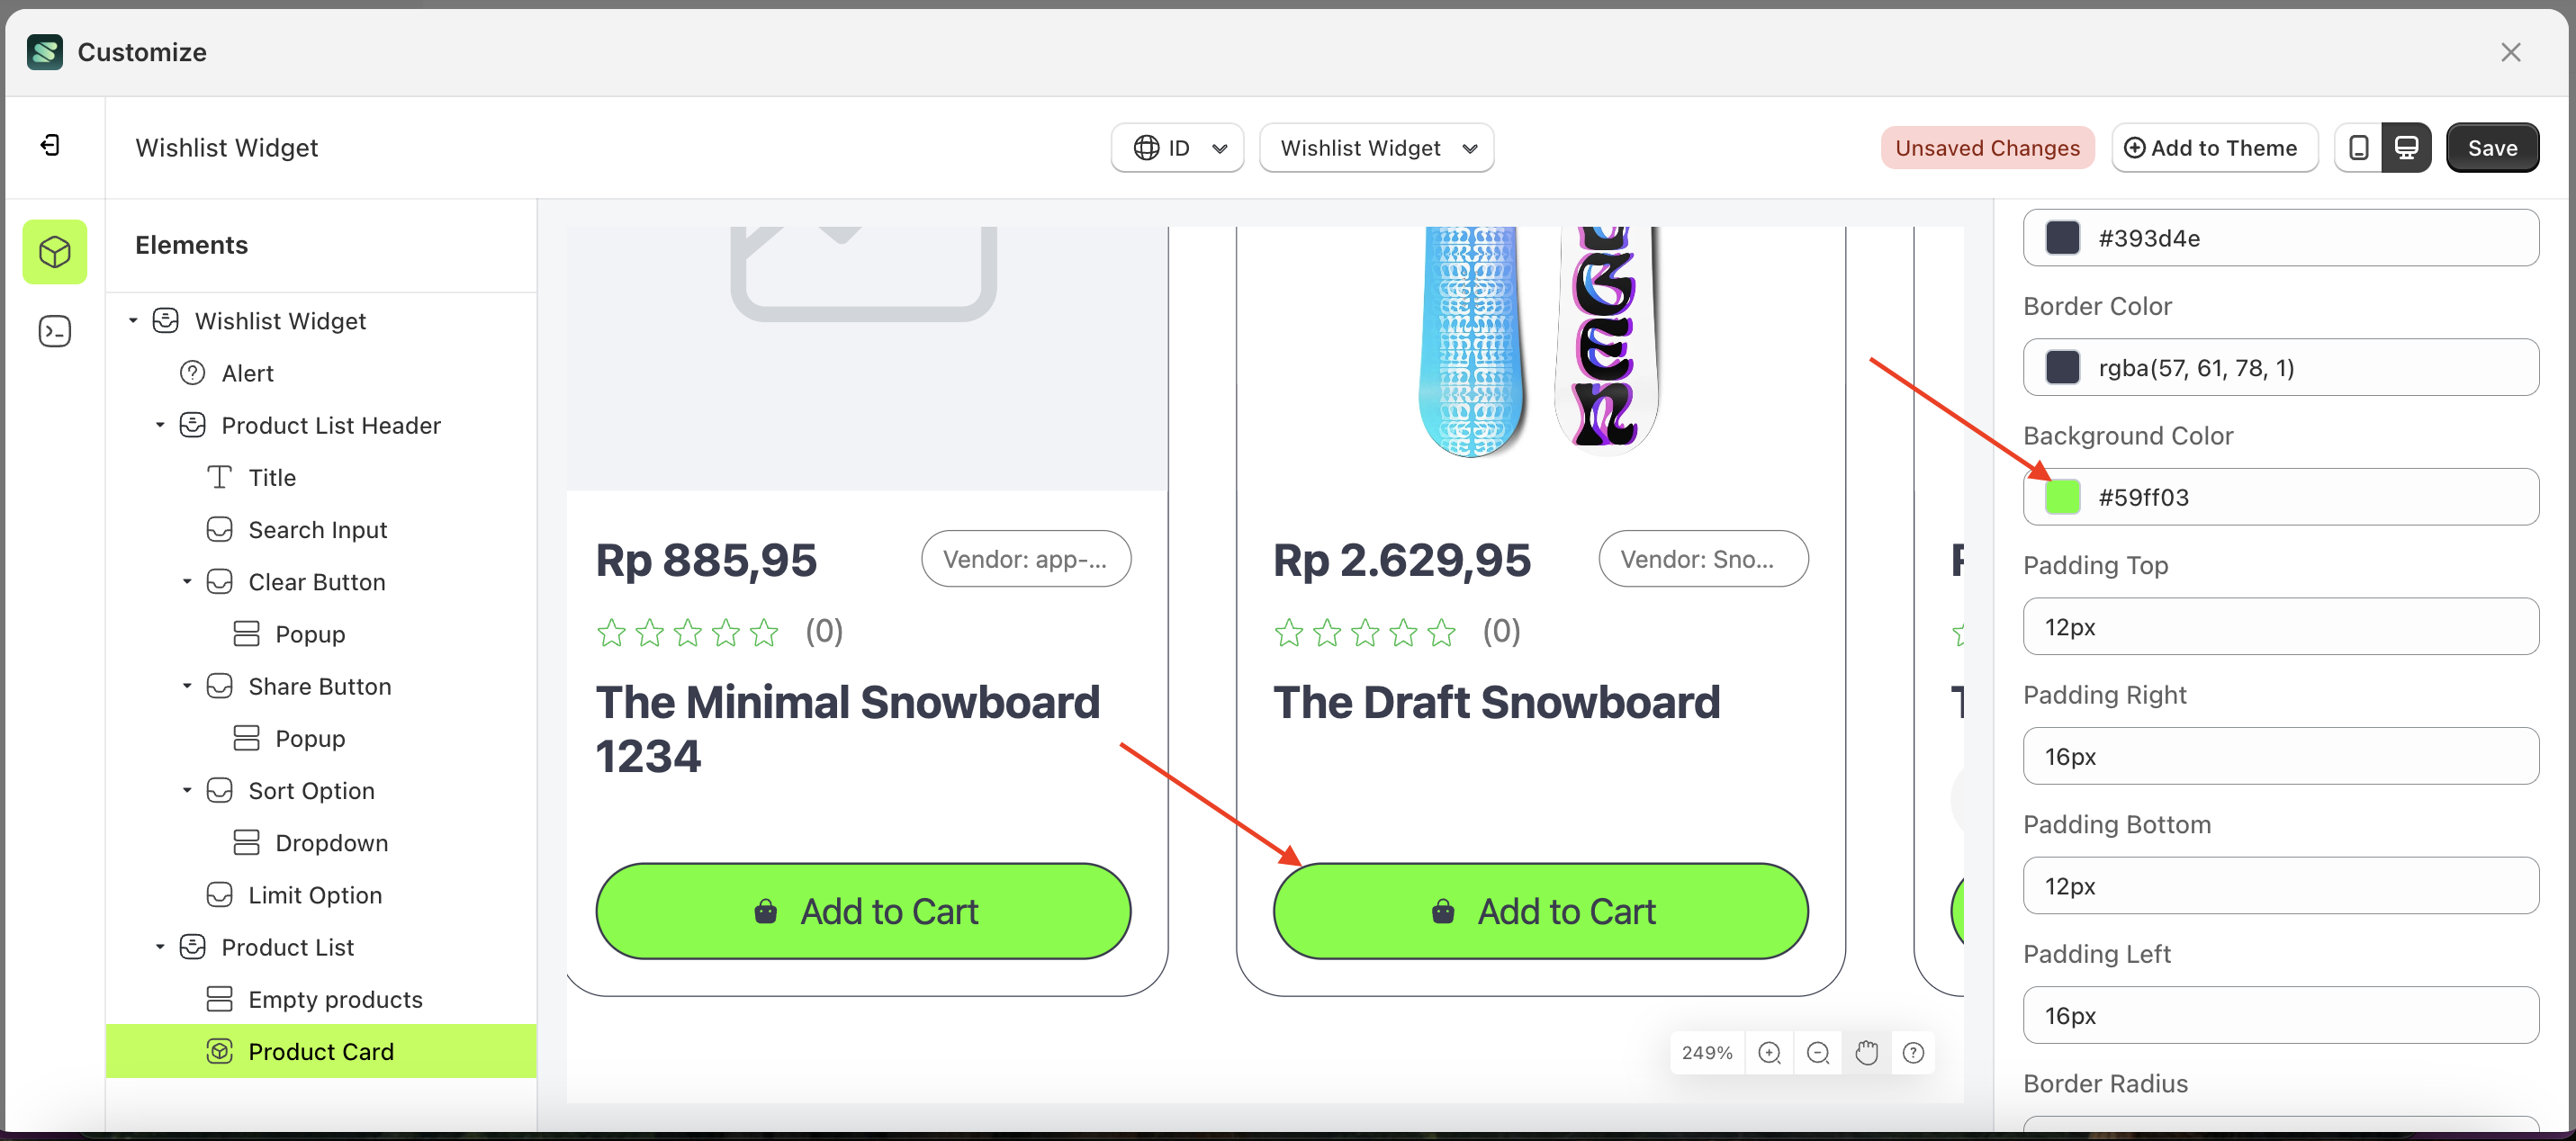The height and width of the screenshot is (1141, 2576).
Task: Zoom out using the magnifier minus icon
Action: coord(1818,1052)
